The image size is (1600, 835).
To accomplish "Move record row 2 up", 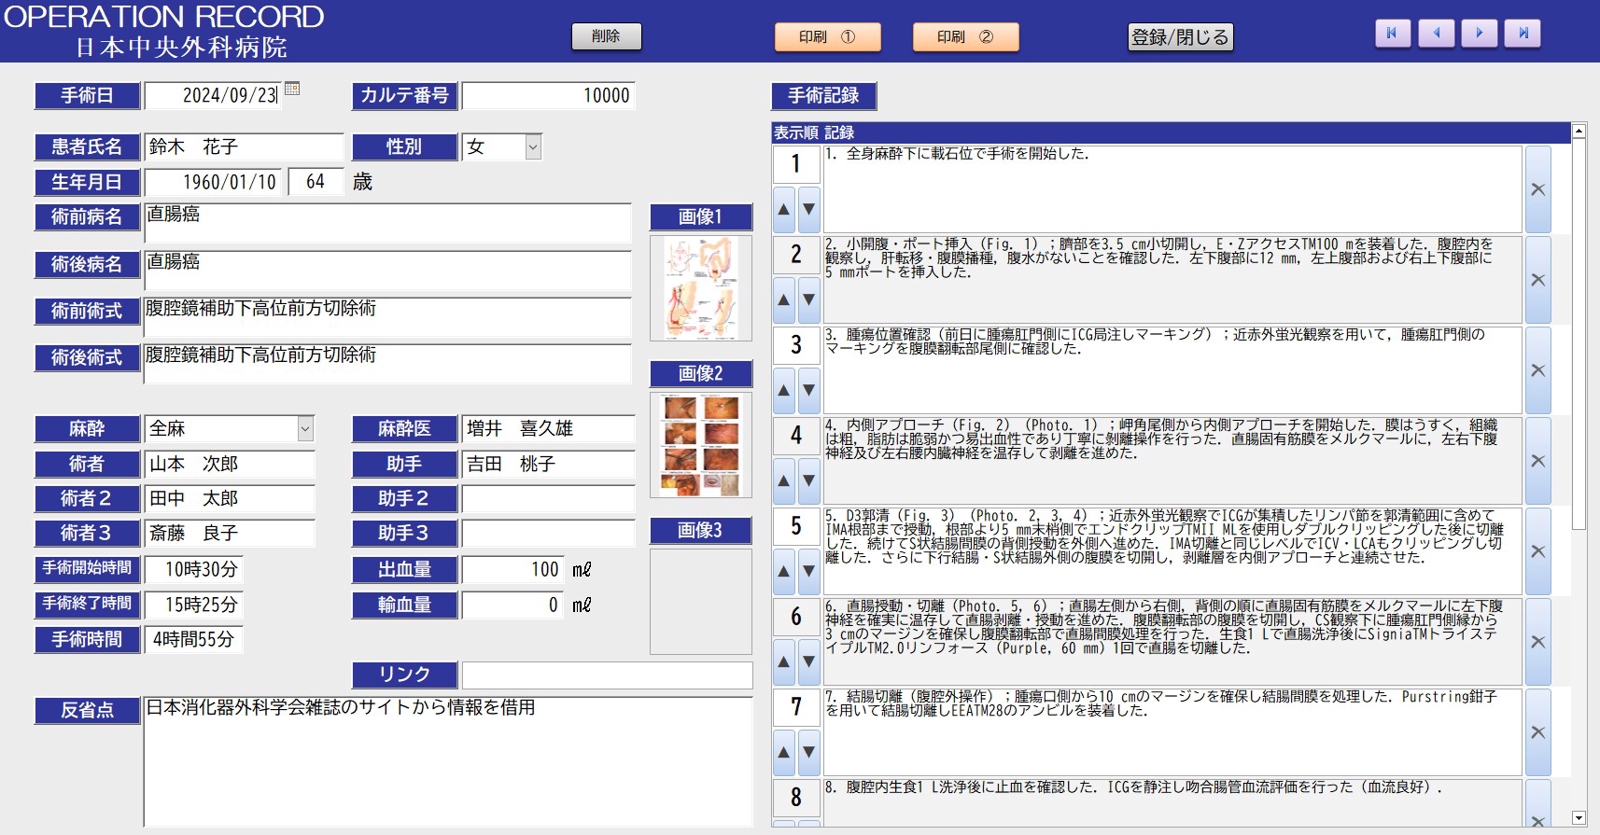I will click(784, 300).
